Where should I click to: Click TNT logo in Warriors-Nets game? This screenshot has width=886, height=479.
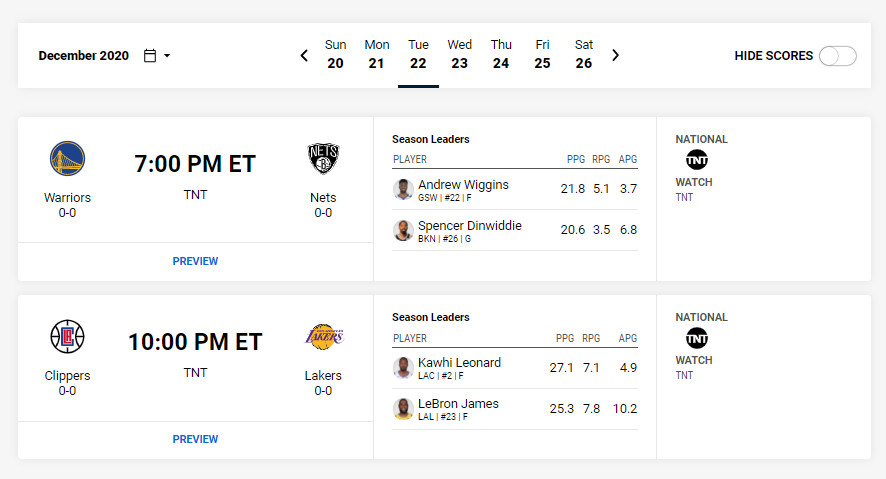click(x=697, y=160)
